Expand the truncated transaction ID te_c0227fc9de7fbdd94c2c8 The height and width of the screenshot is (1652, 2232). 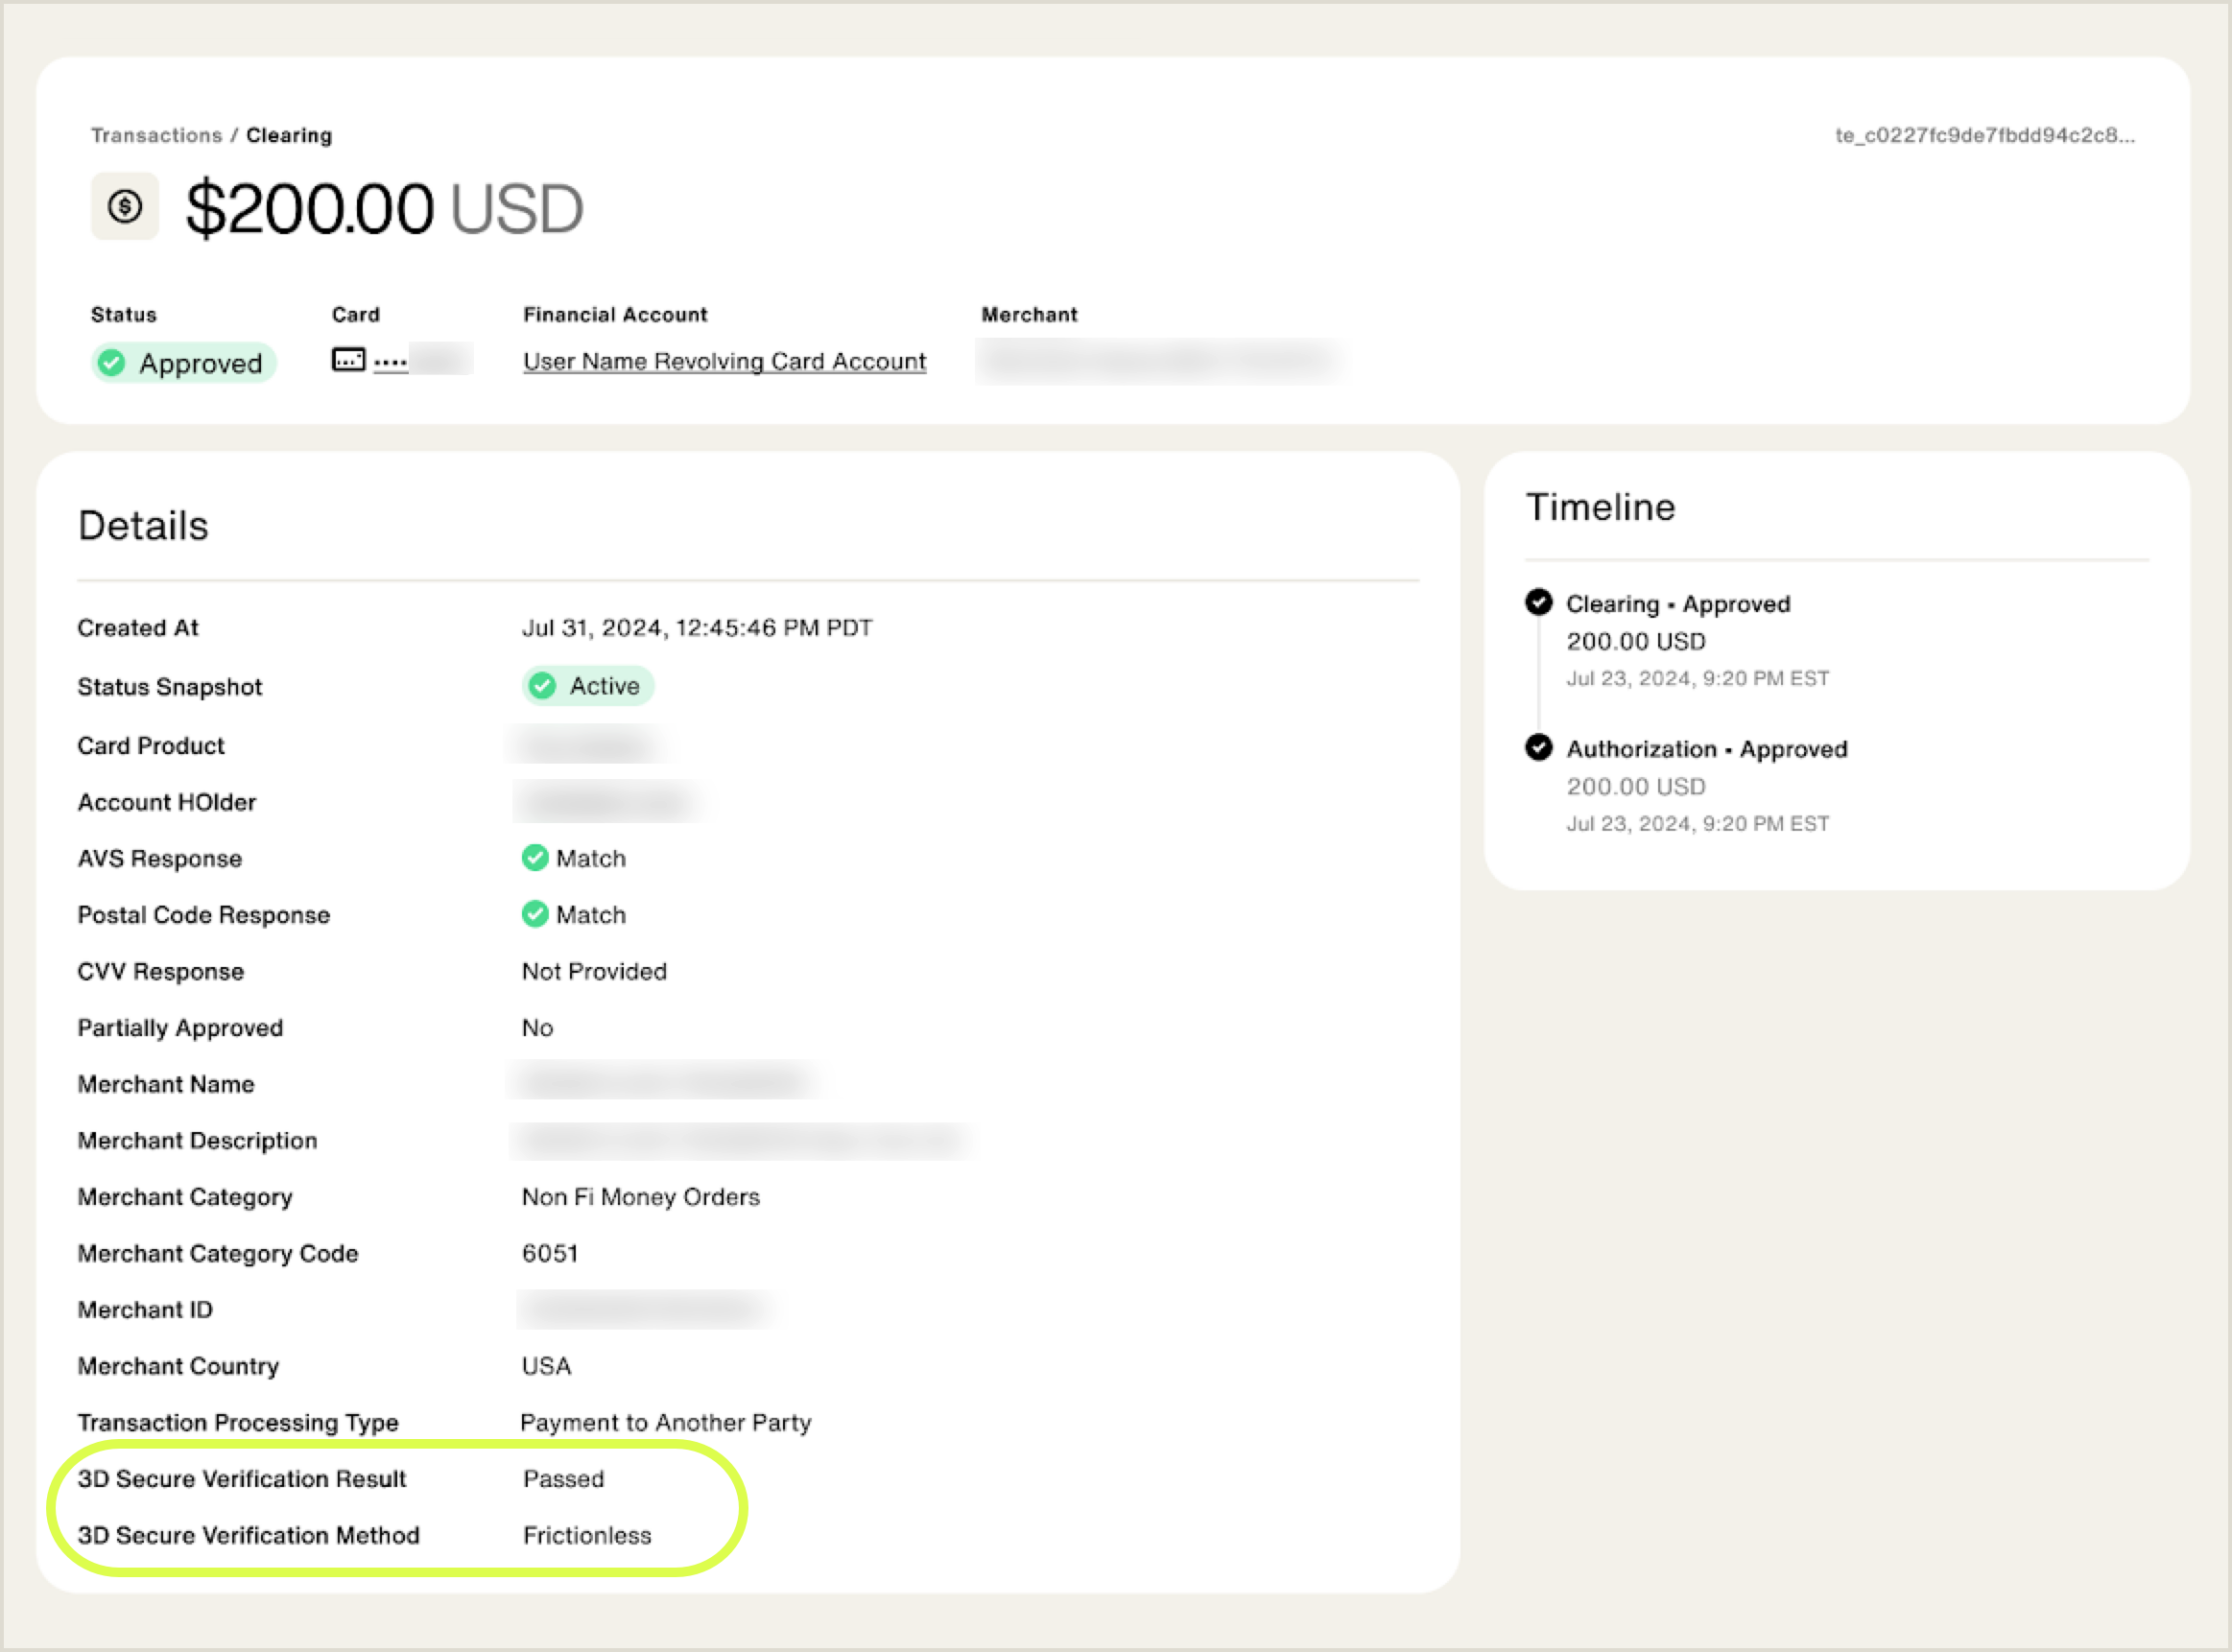(1985, 136)
